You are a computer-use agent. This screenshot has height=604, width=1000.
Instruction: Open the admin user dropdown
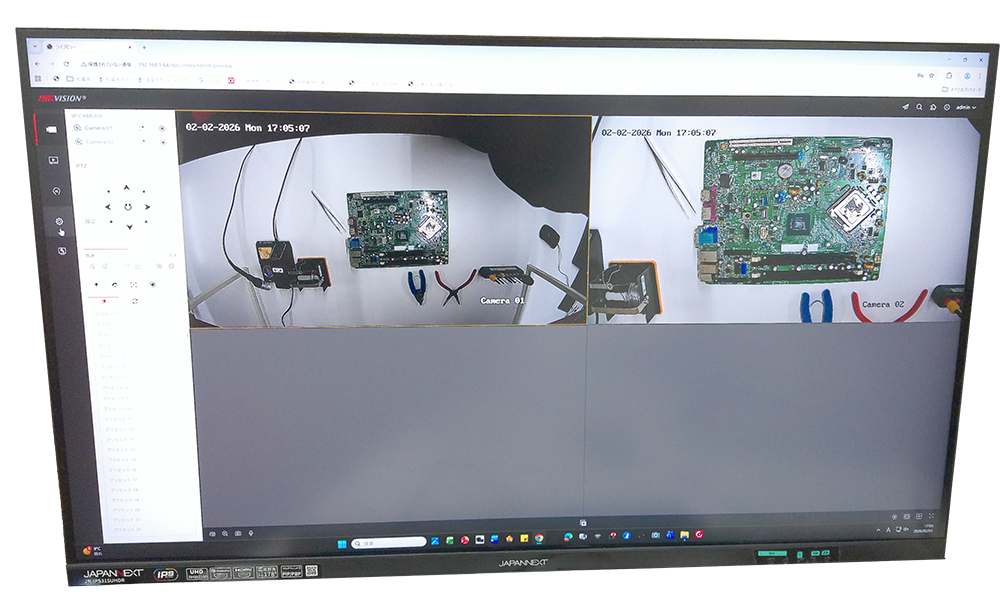[965, 107]
